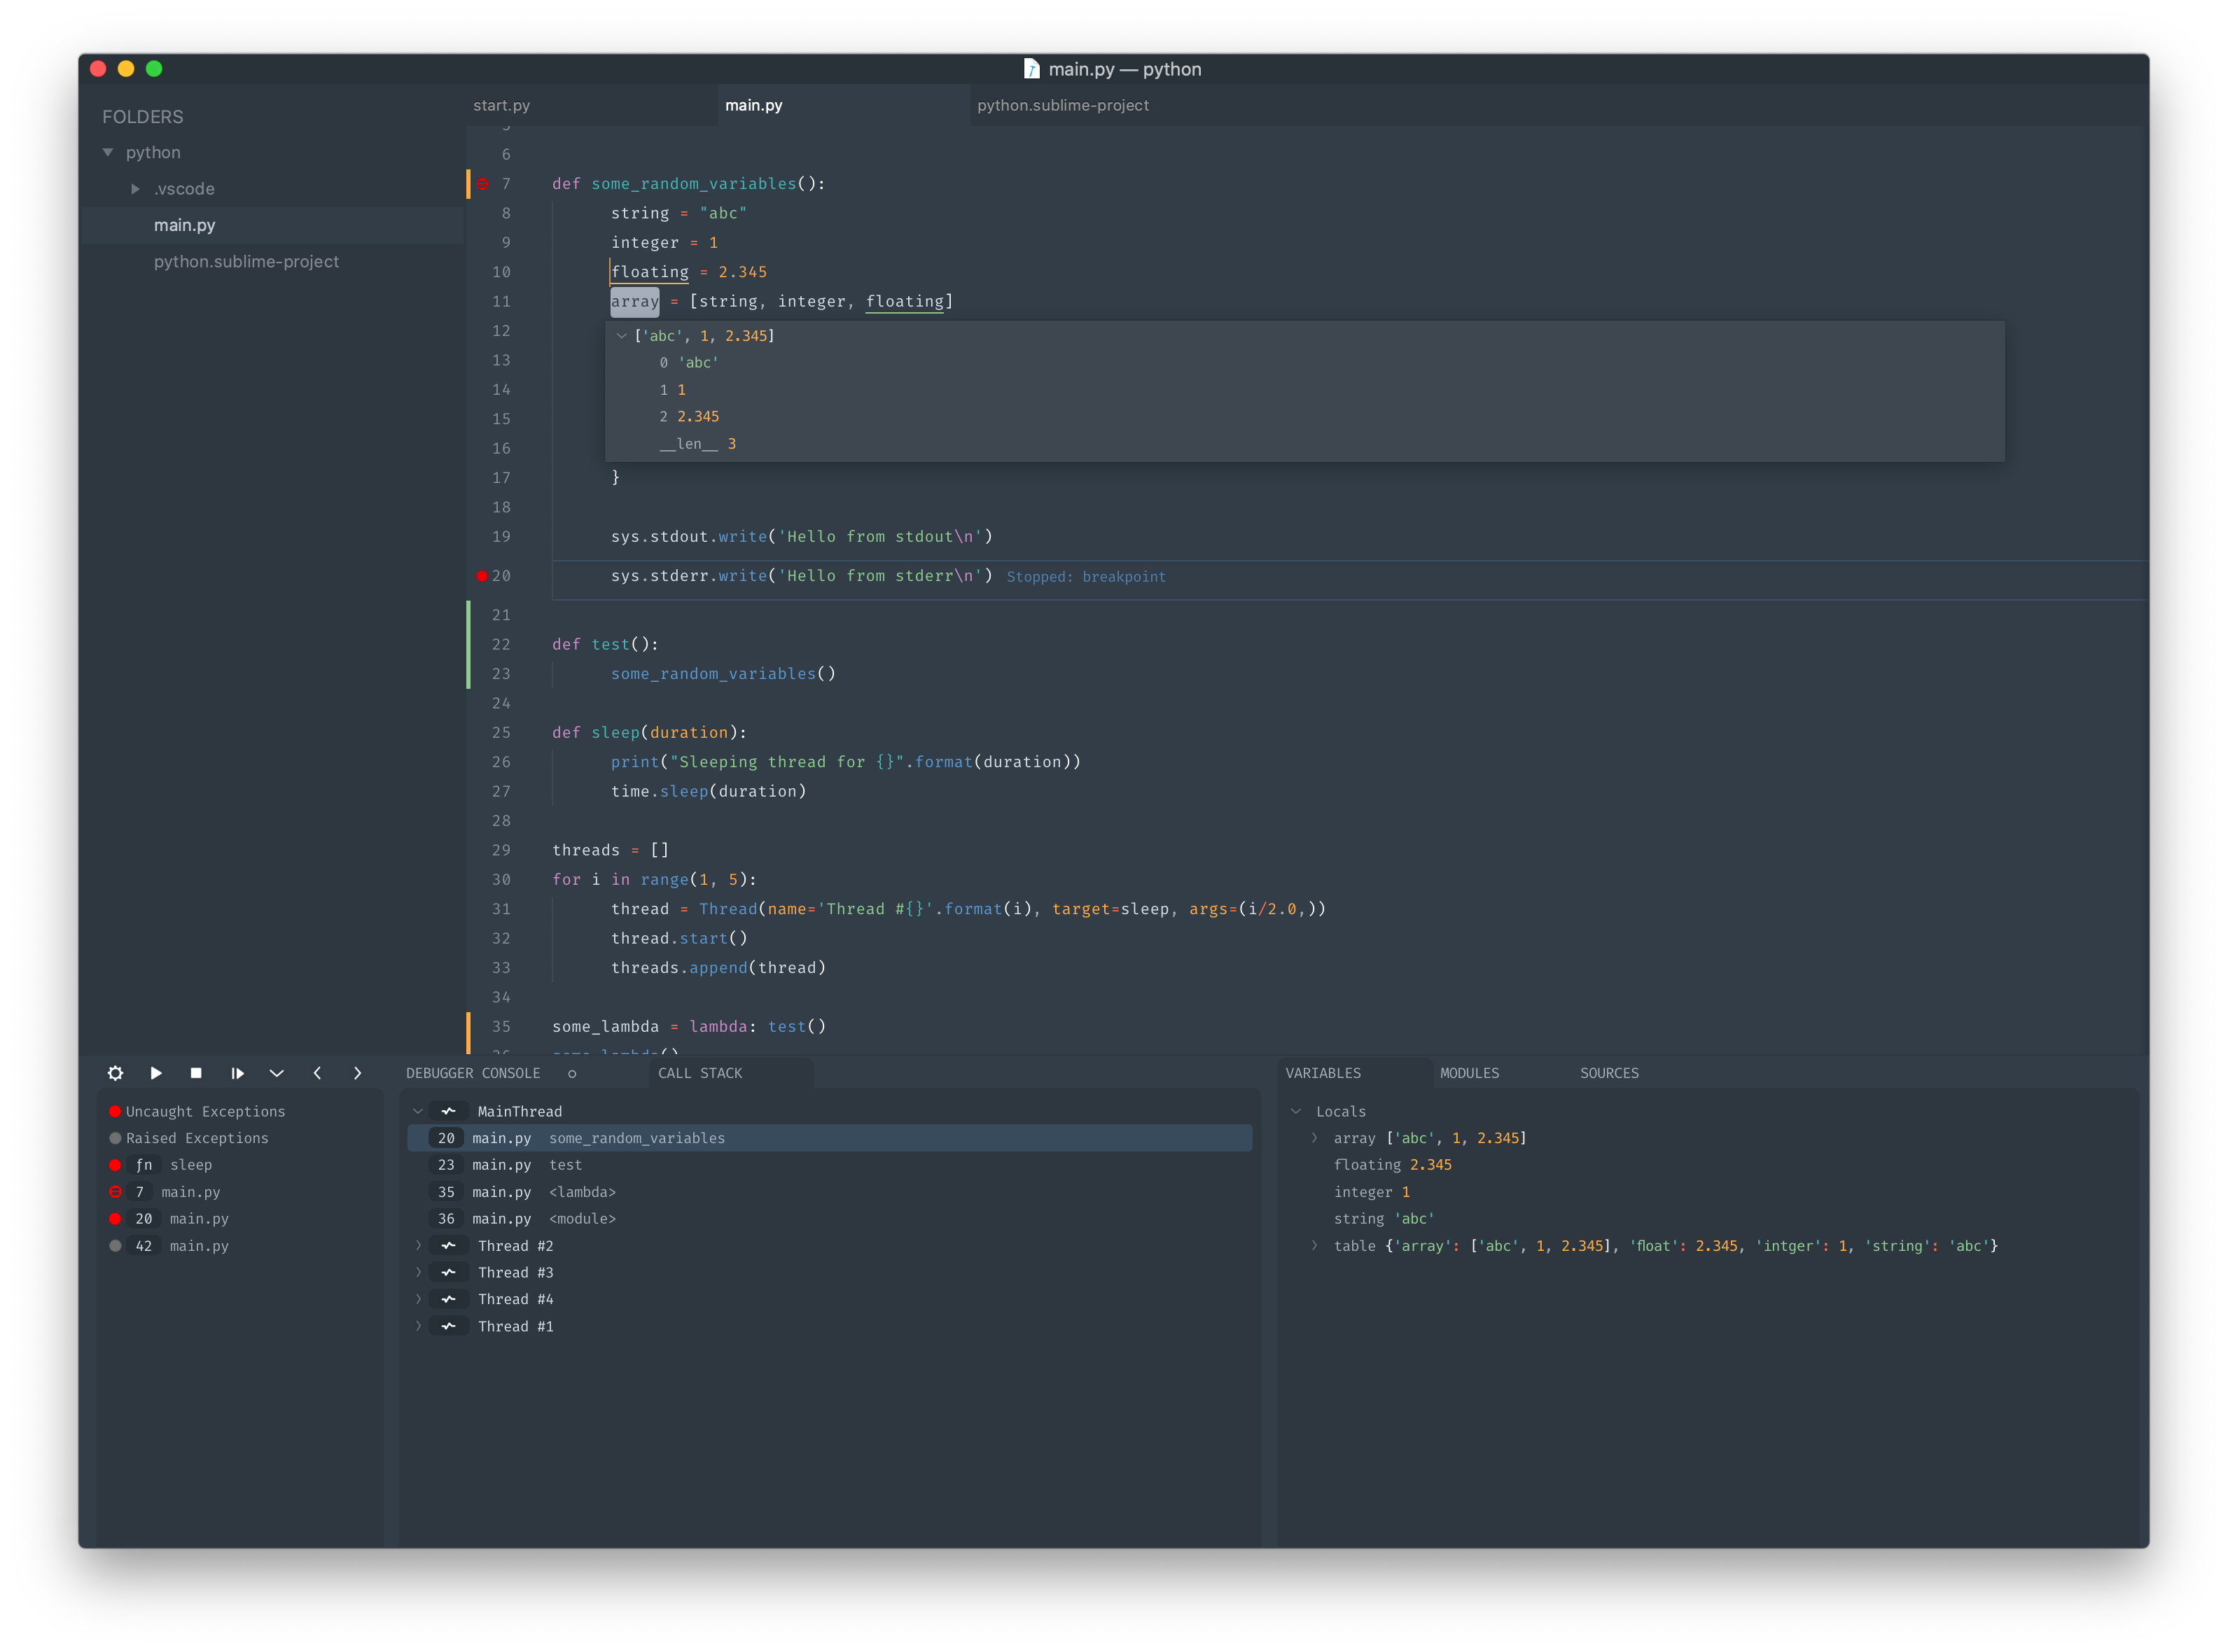
Task: Click the left arrow debugger icon
Action: click(x=317, y=1073)
